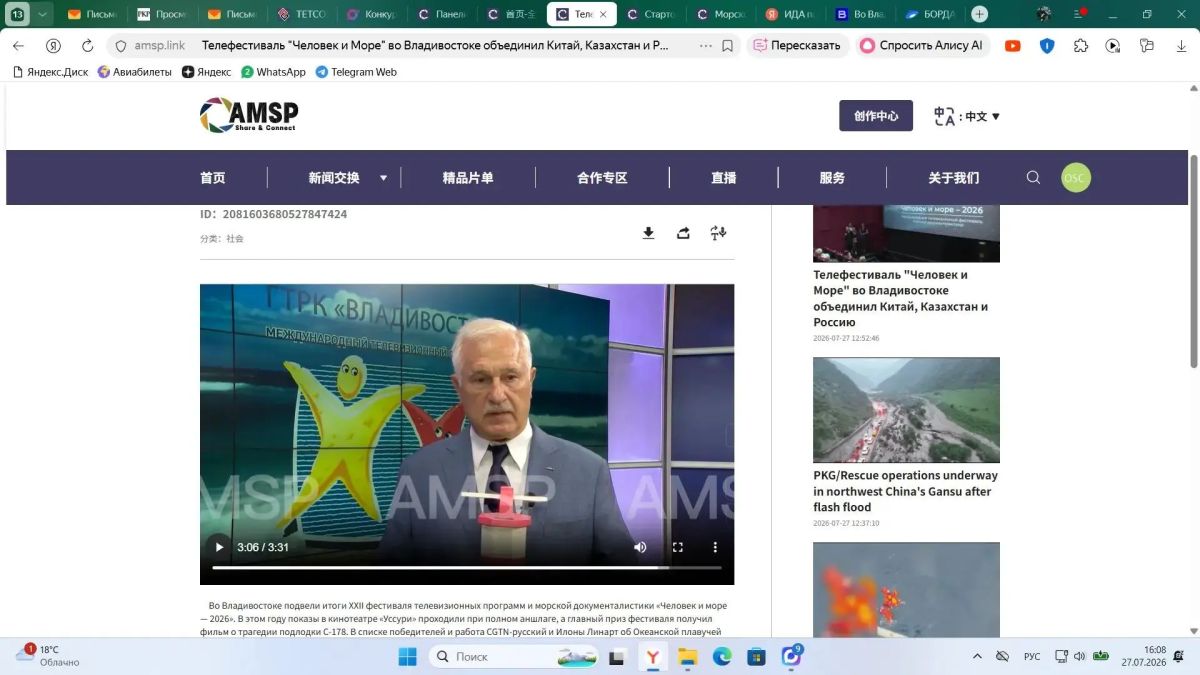Open 服务 navigation item

coord(832,177)
